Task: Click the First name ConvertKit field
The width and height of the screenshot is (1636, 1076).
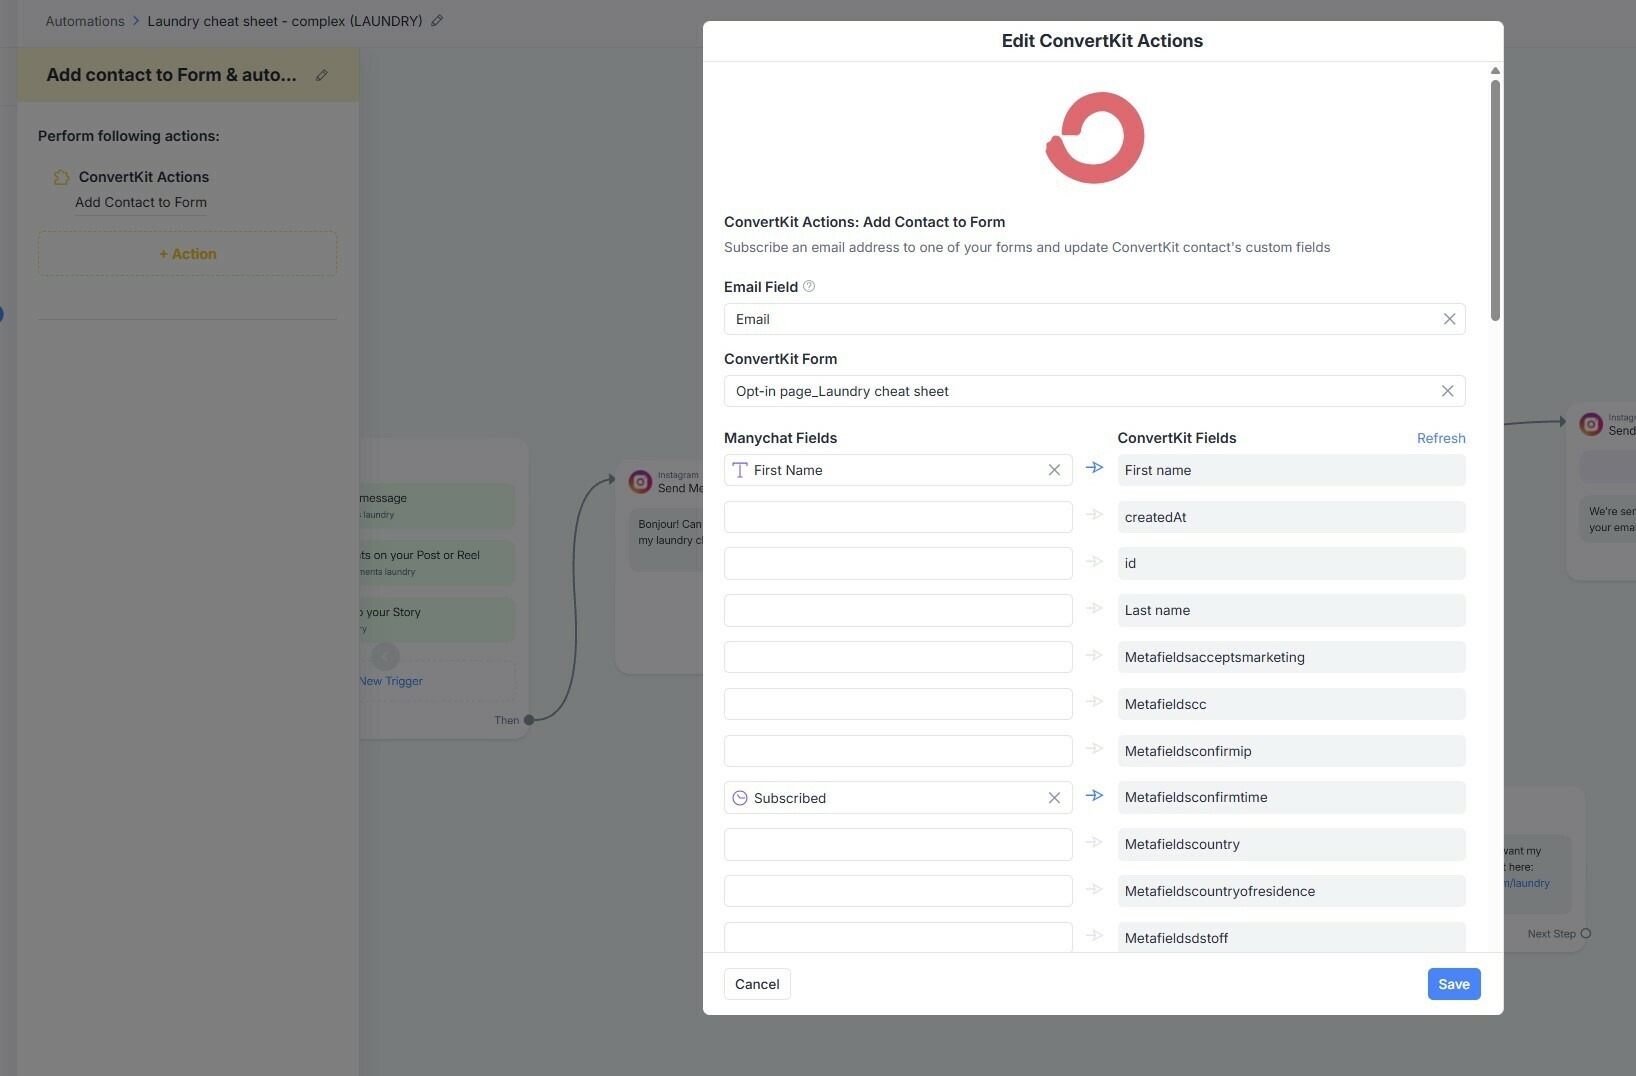Action: [1291, 470]
